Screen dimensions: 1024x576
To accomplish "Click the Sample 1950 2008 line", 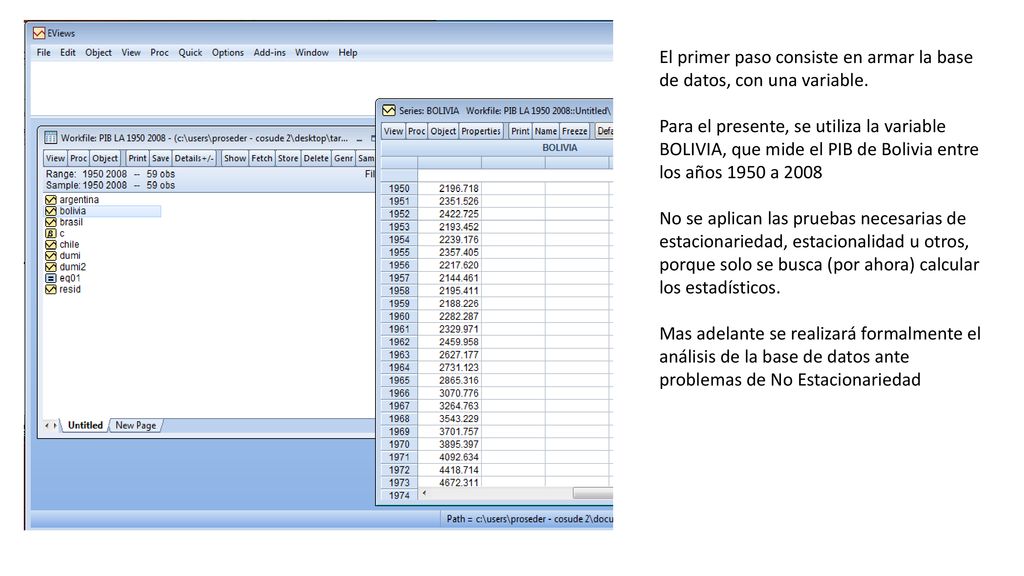I will tap(110, 185).
